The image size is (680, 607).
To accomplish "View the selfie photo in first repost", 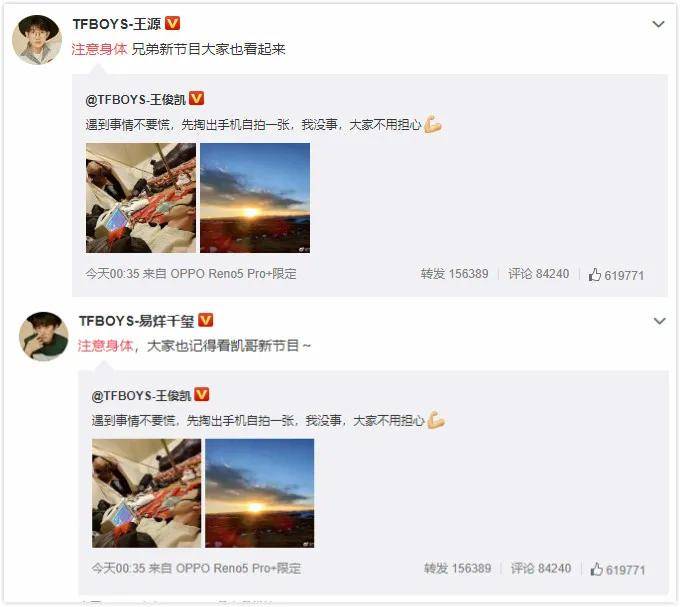I will (141, 198).
